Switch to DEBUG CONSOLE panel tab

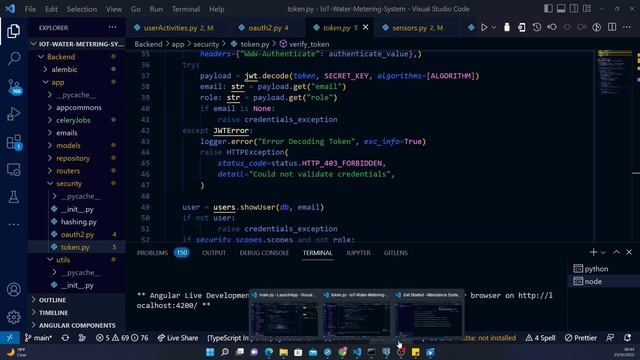[x=264, y=253]
